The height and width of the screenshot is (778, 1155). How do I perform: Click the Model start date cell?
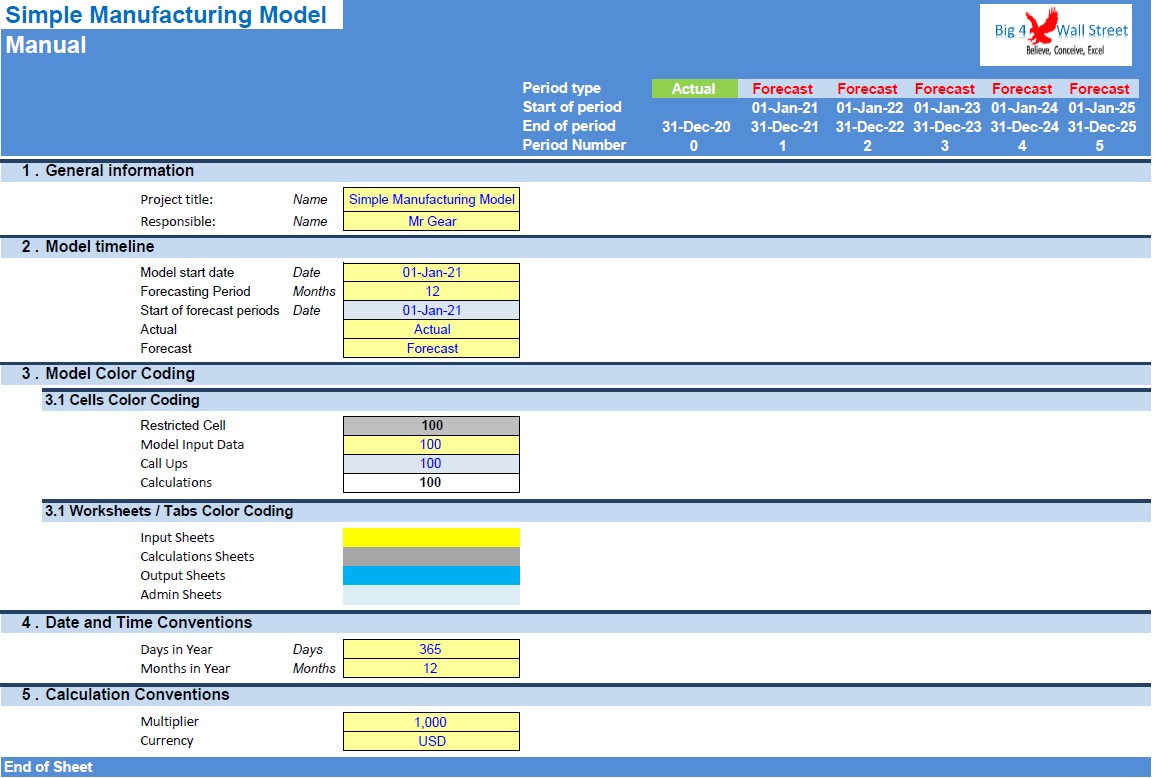[x=432, y=273]
